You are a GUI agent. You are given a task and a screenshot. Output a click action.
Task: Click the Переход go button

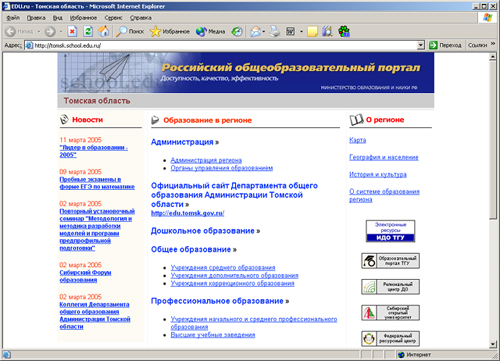coord(445,45)
